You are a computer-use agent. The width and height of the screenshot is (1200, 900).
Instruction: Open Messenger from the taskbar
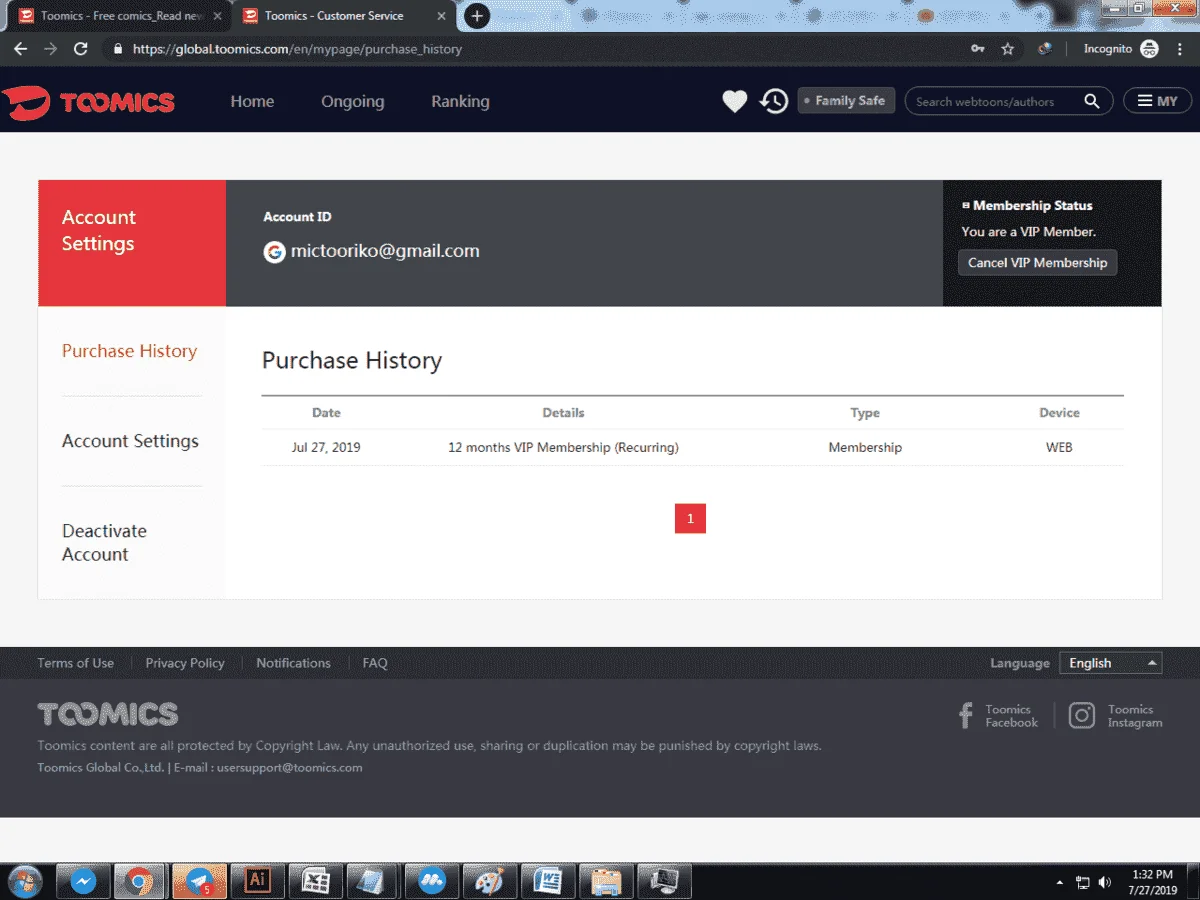tap(83, 881)
